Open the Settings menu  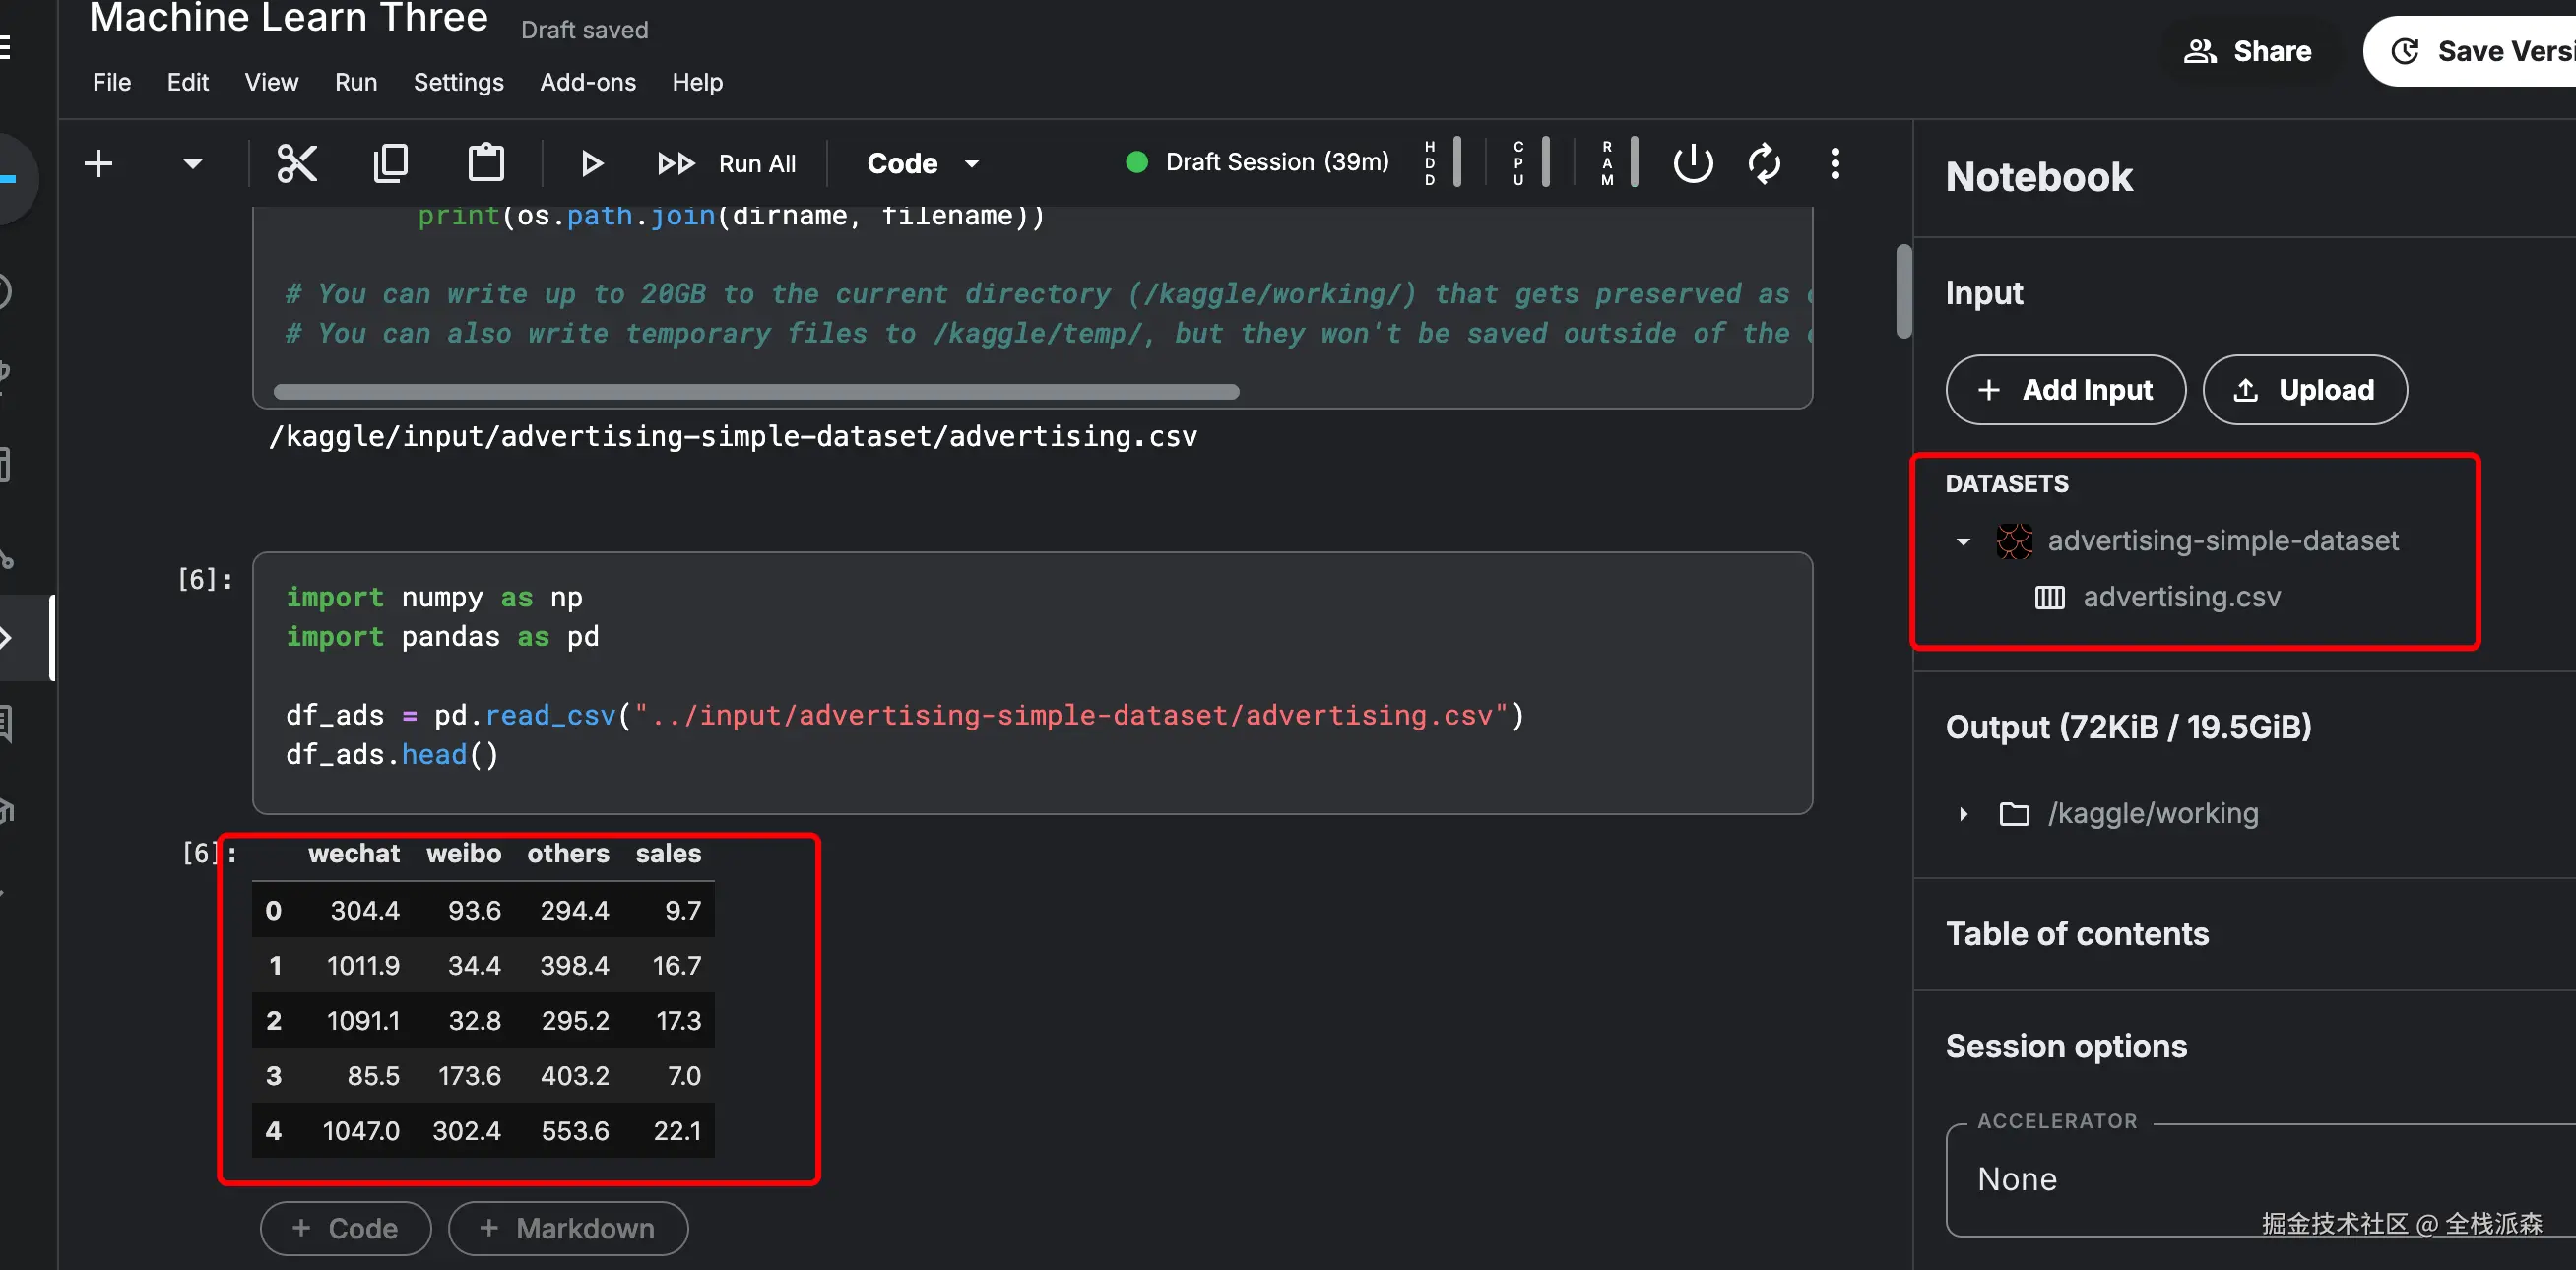[458, 82]
